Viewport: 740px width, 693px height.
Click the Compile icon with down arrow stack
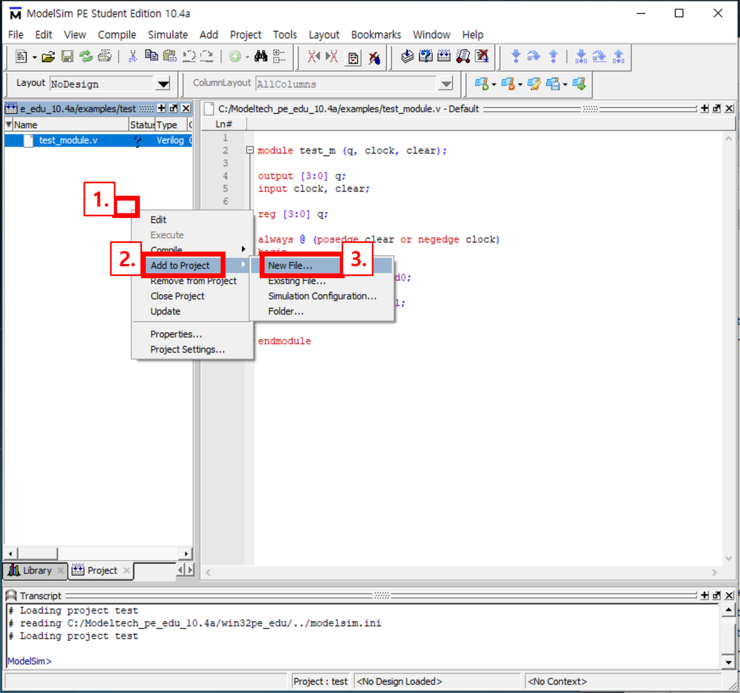click(x=407, y=57)
